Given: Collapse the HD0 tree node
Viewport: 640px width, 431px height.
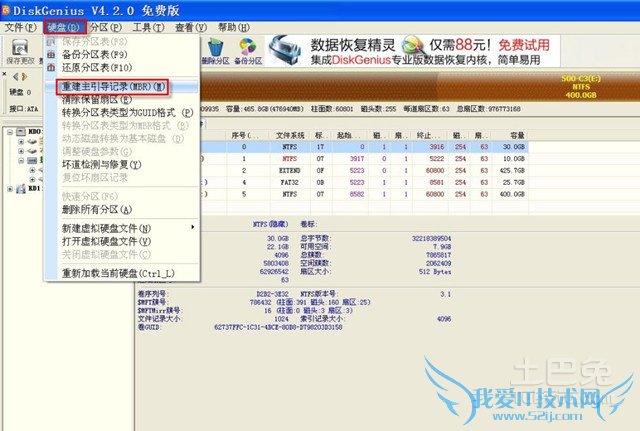Looking at the screenshot, I should (x=10, y=131).
